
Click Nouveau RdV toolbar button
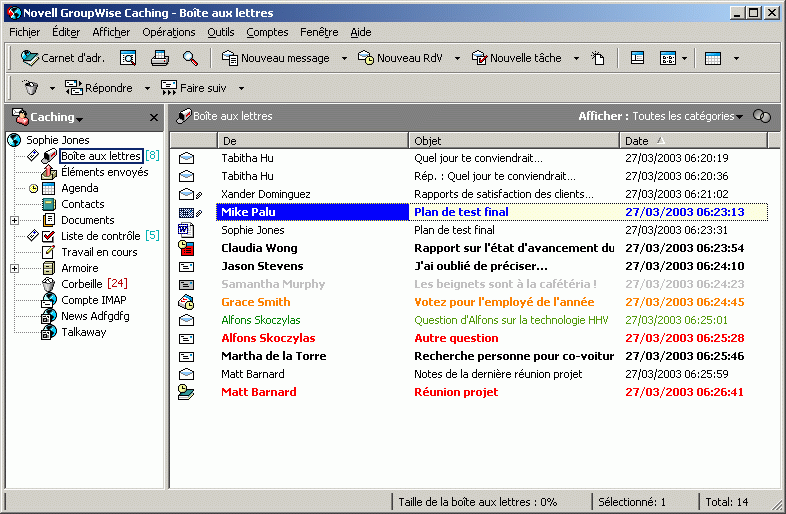(400, 58)
